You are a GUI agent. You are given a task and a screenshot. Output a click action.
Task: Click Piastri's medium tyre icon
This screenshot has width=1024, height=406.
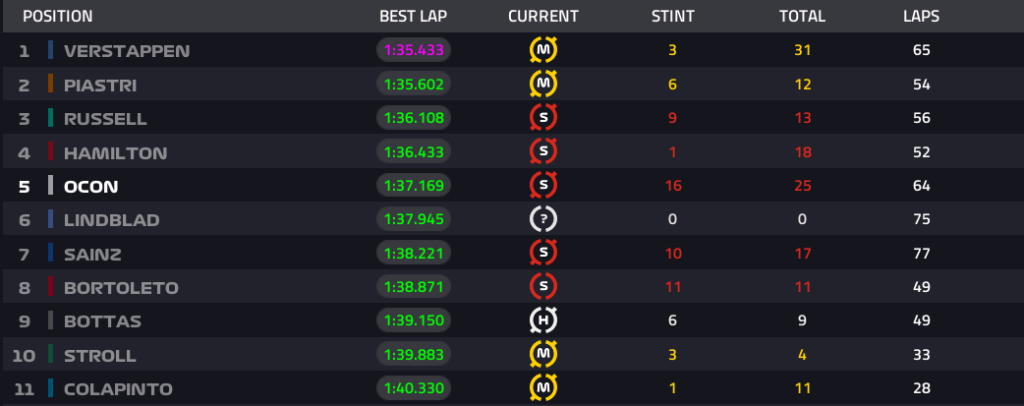coord(543,84)
